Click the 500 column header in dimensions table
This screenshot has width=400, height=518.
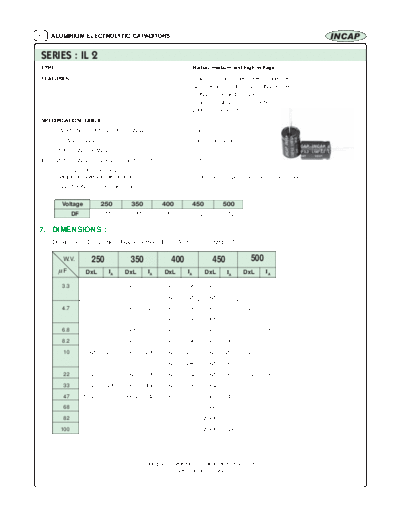[257, 259]
